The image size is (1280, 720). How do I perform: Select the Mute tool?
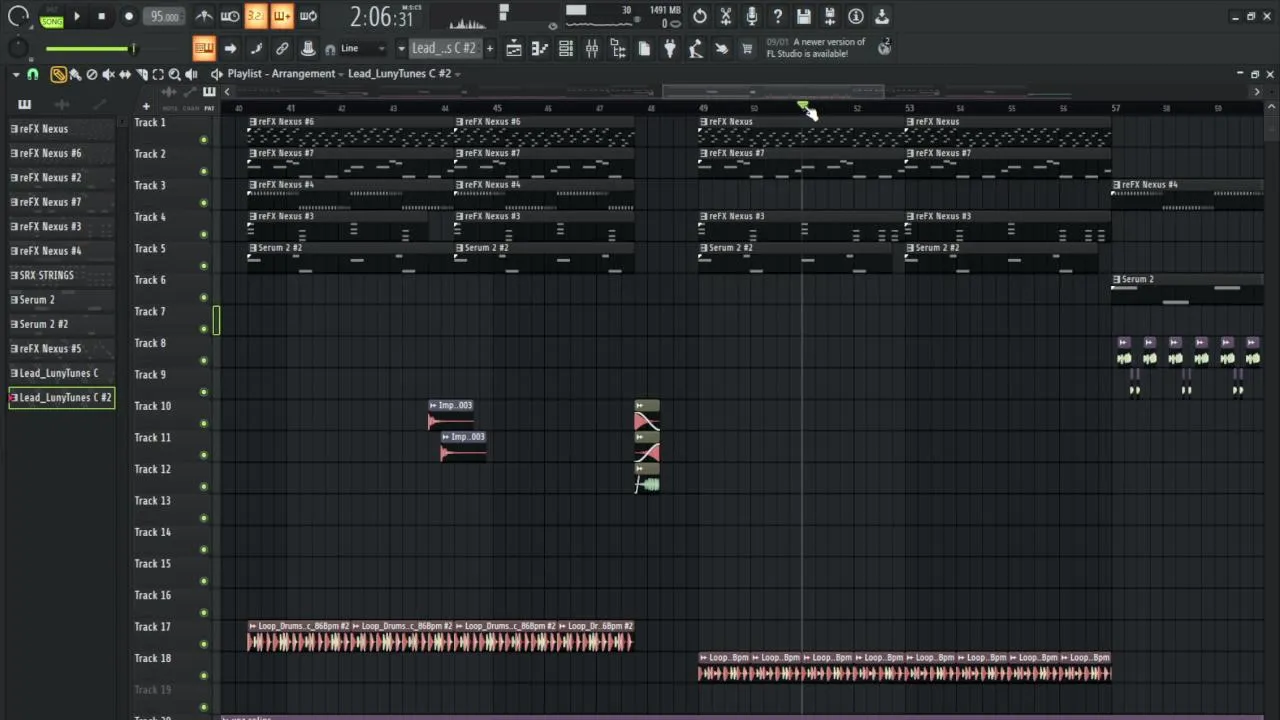tap(108, 74)
